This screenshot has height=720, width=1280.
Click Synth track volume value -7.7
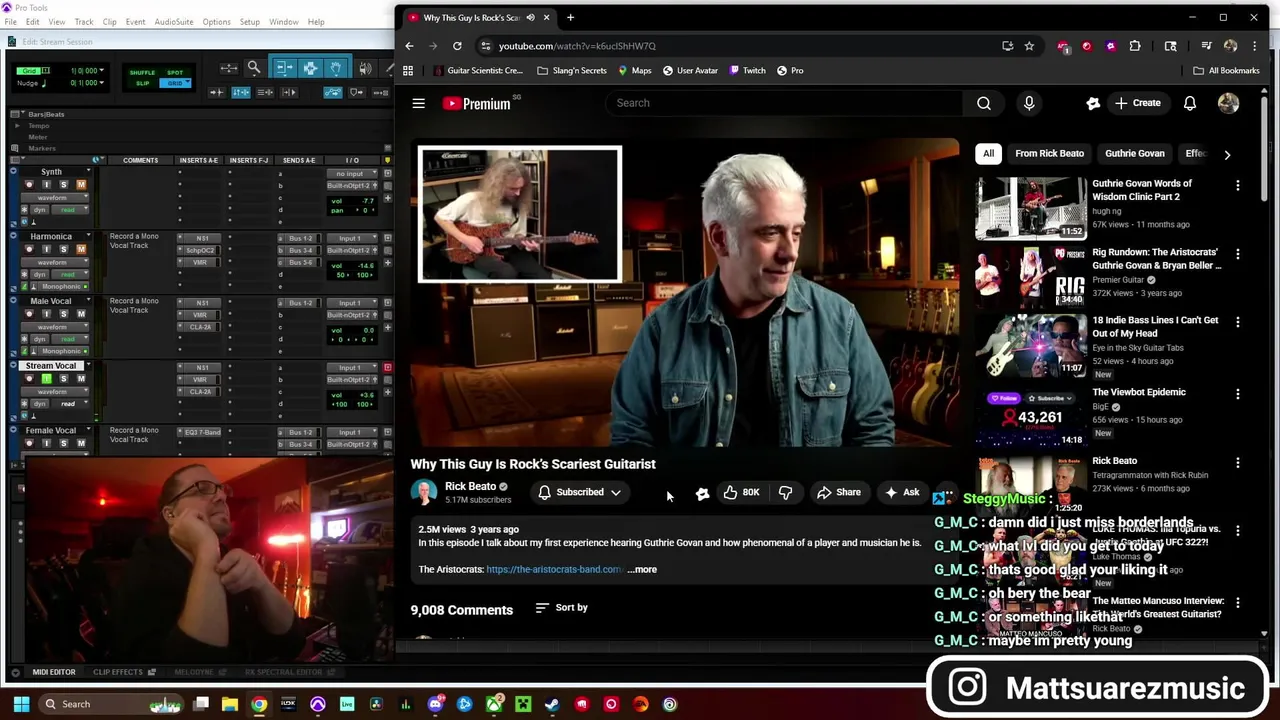pos(368,200)
